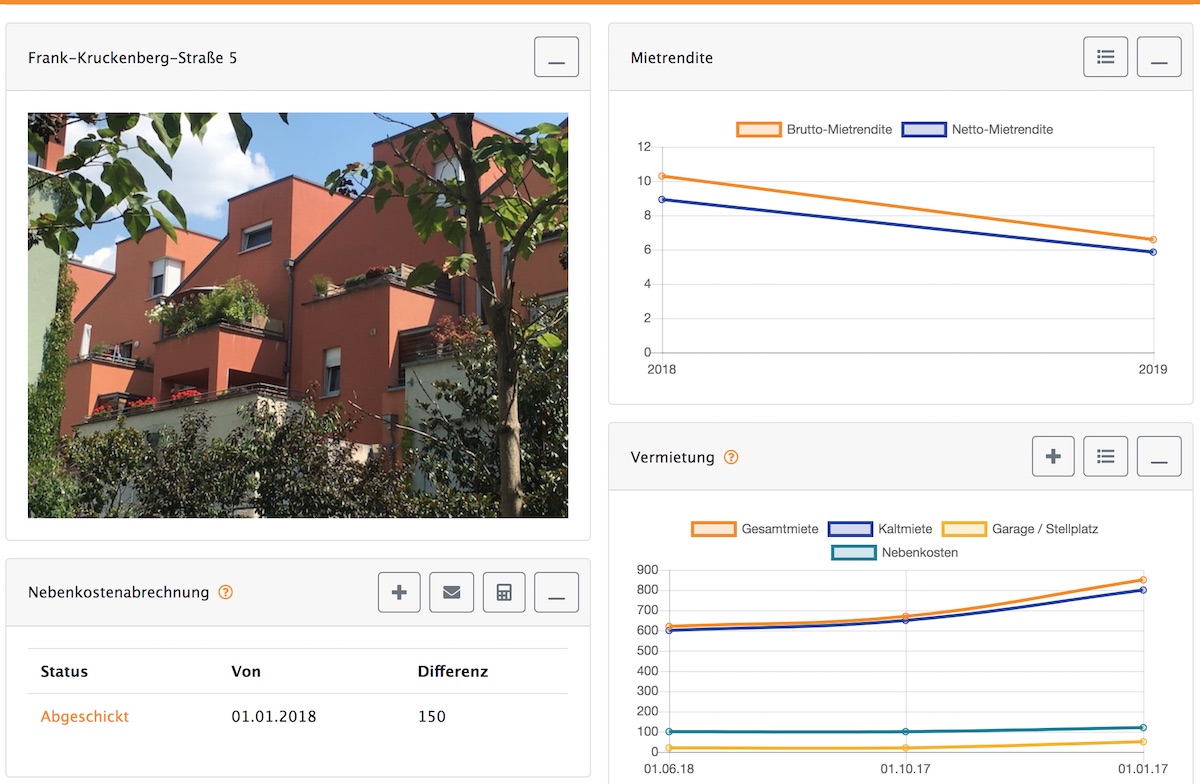Click Brutto-Mietrendite data point at 2019
Image resolution: width=1200 pixels, height=784 pixels.
(1153, 240)
